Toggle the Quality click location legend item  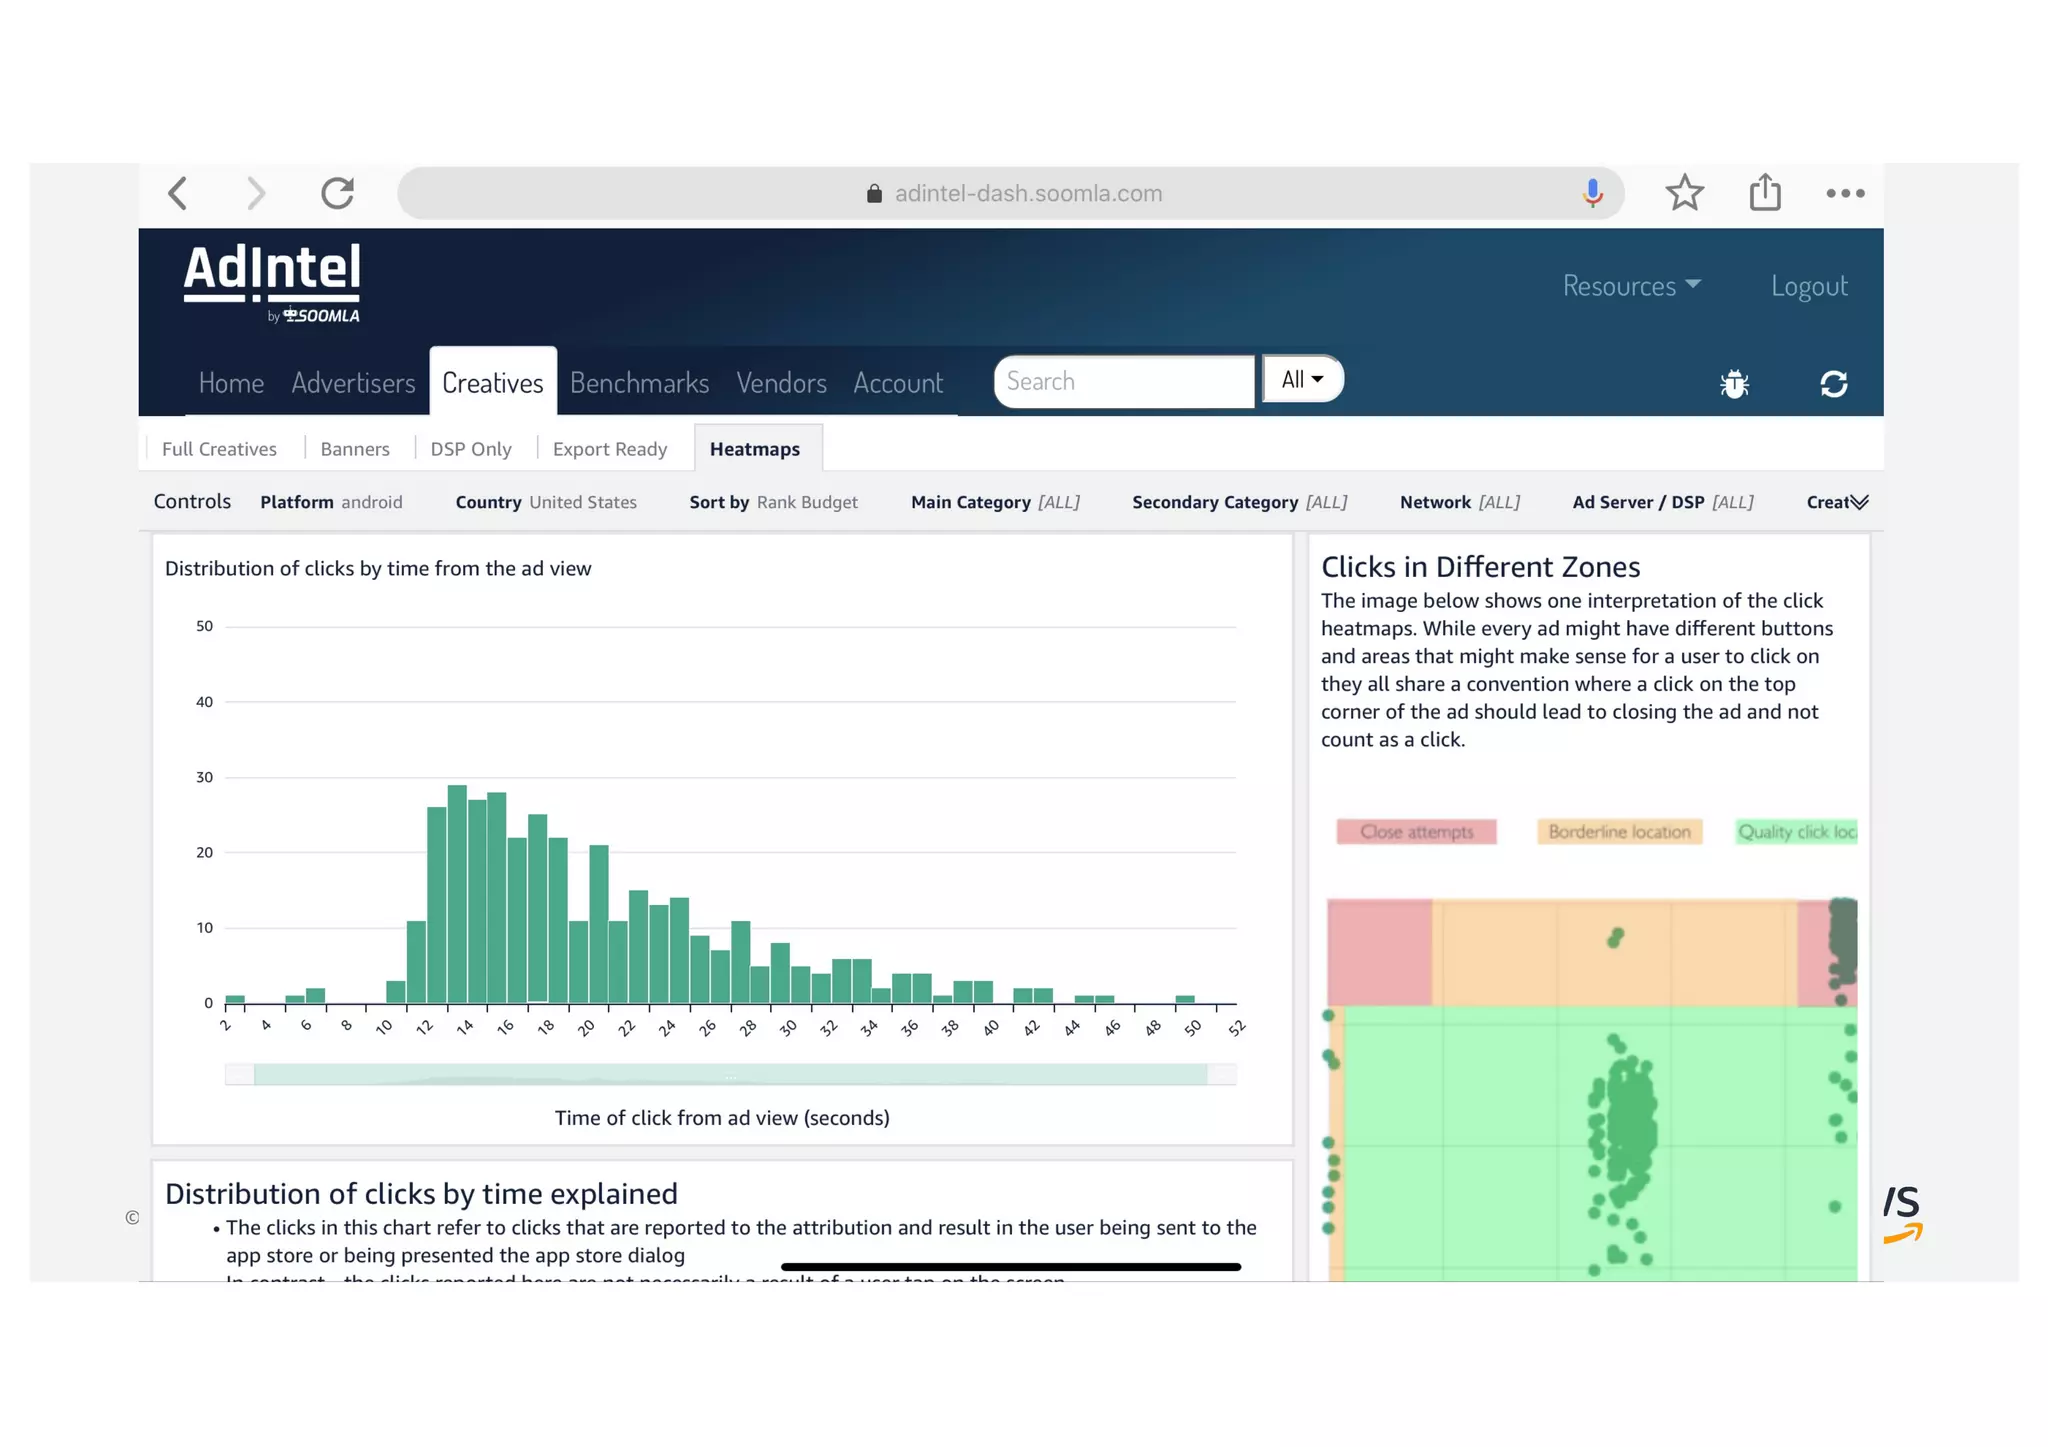click(x=1796, y=832)
